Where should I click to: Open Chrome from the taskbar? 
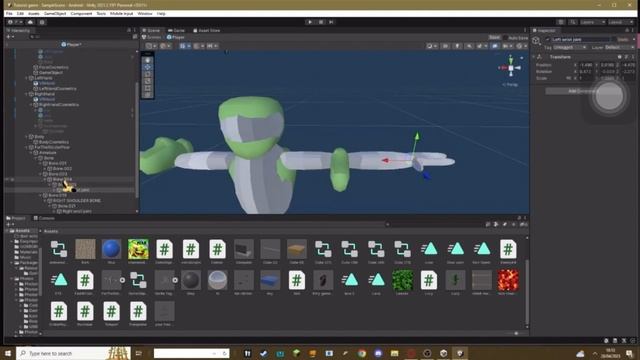click(x=362, y=353)
